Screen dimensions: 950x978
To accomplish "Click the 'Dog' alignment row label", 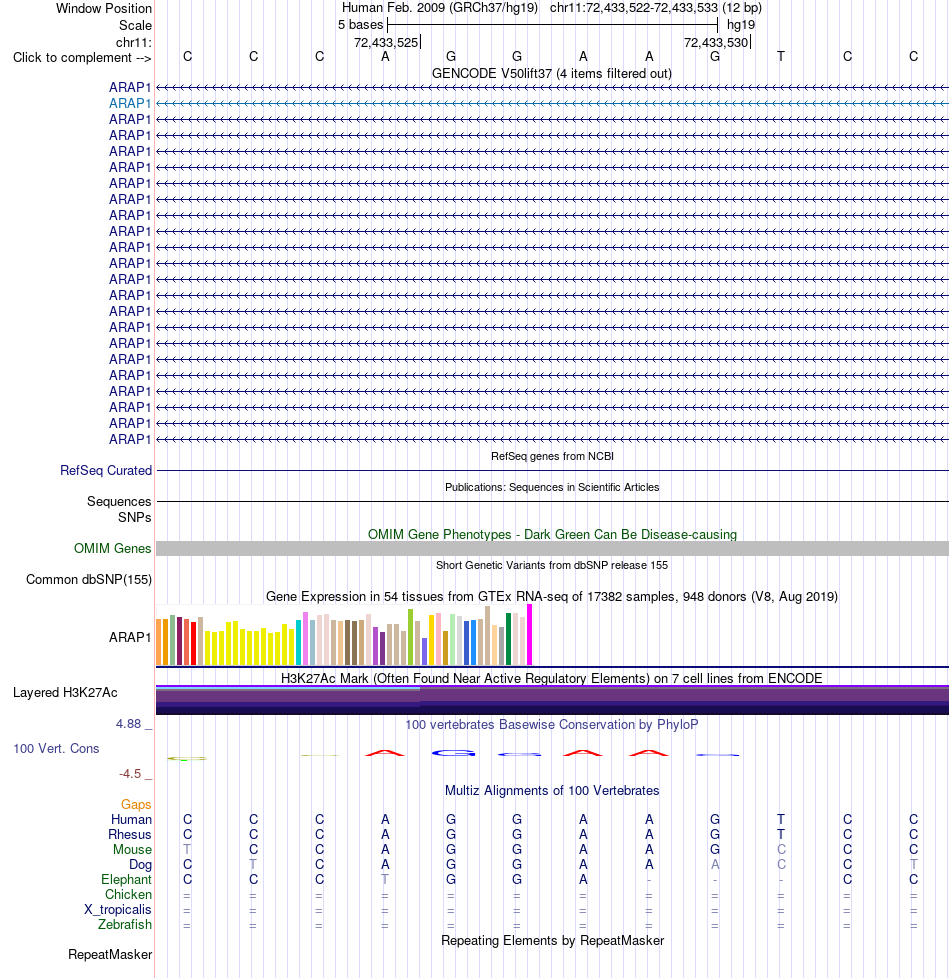I will [140, 864].
